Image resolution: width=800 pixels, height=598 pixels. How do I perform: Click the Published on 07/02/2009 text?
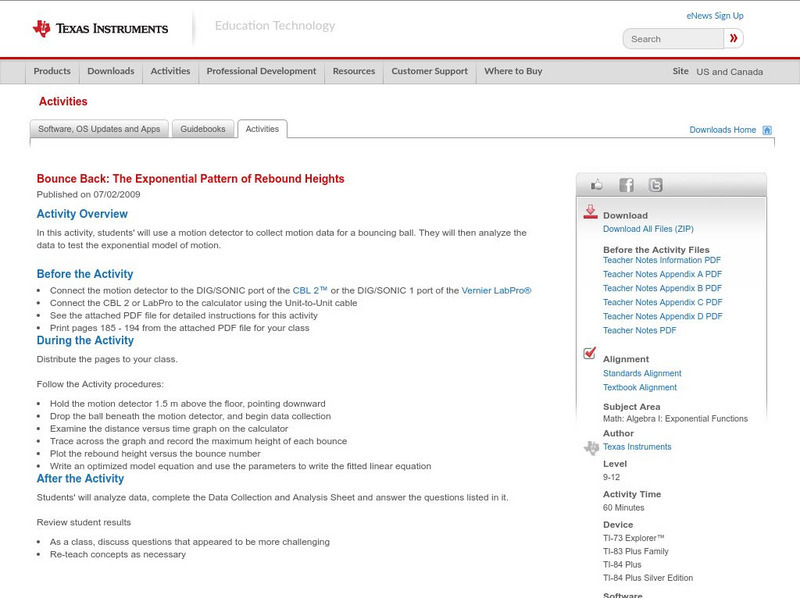[88, 194]
